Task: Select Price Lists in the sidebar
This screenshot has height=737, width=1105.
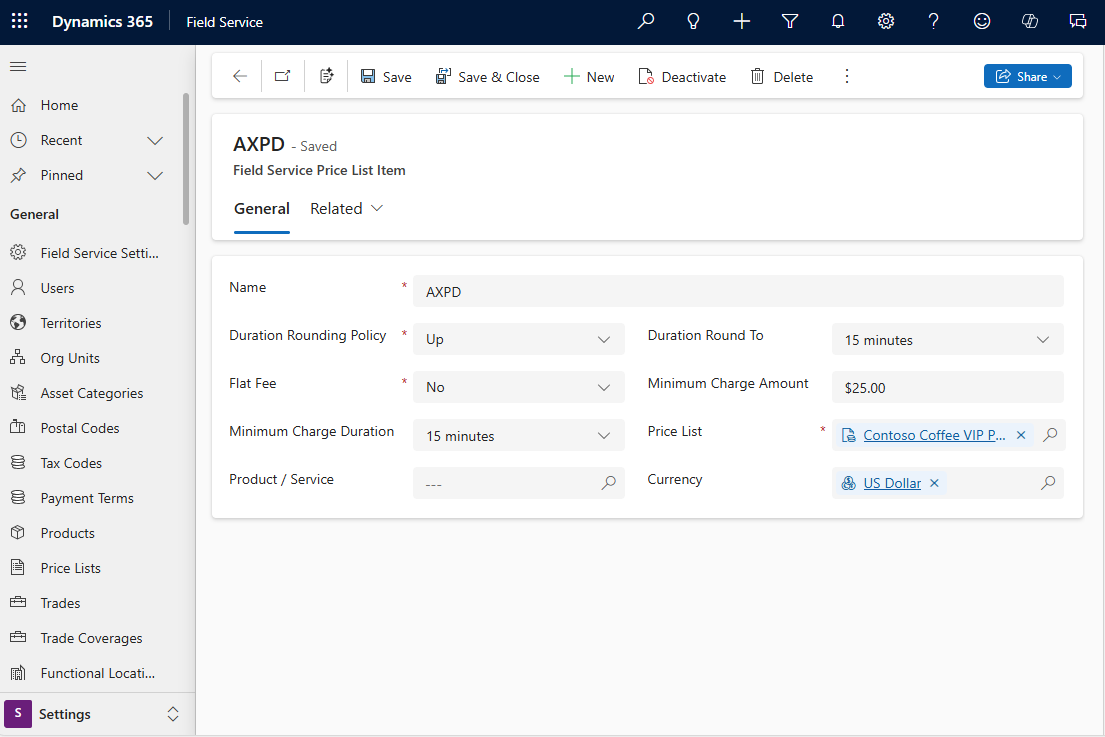Action: [72, 567]
